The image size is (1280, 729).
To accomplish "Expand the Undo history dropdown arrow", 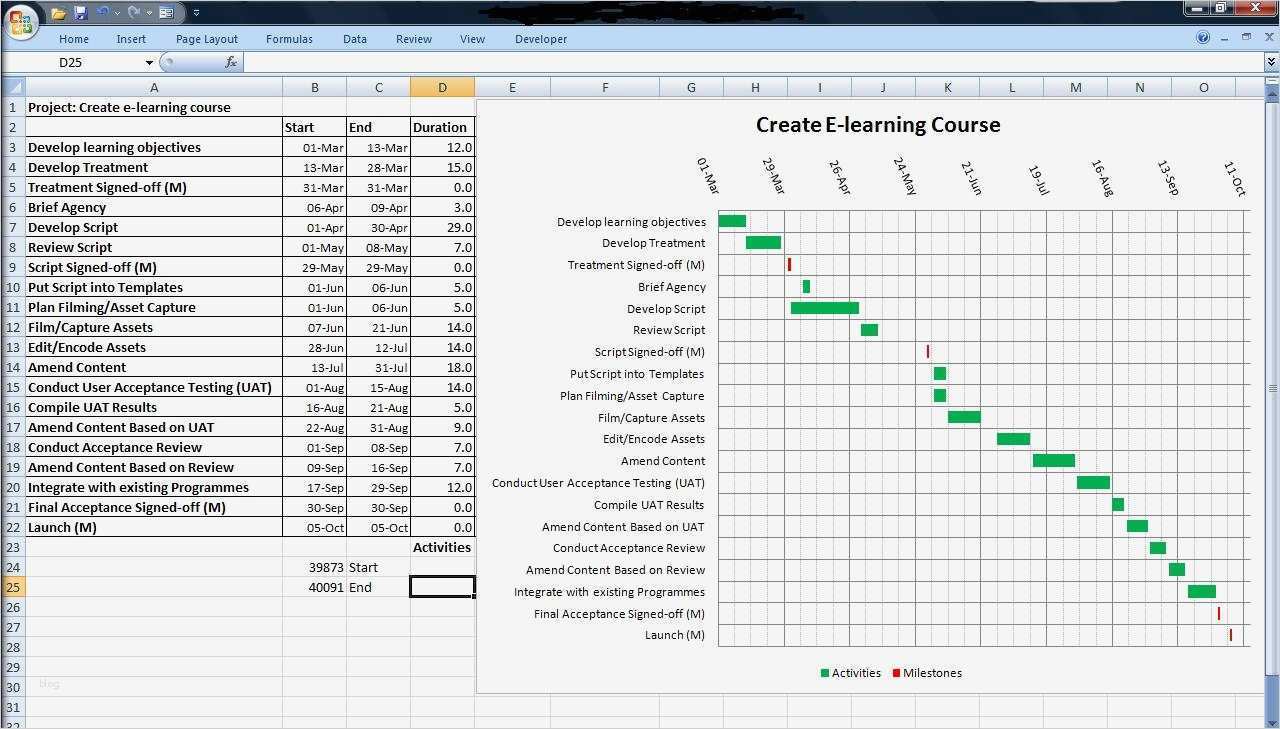I will (x=116, y=12).
